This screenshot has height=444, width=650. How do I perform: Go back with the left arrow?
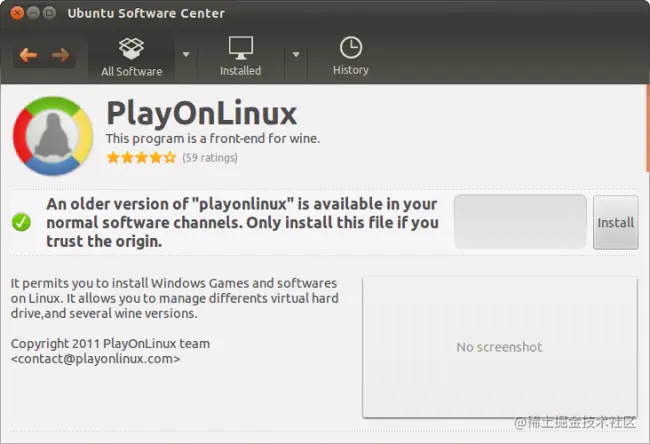(28, 55)
